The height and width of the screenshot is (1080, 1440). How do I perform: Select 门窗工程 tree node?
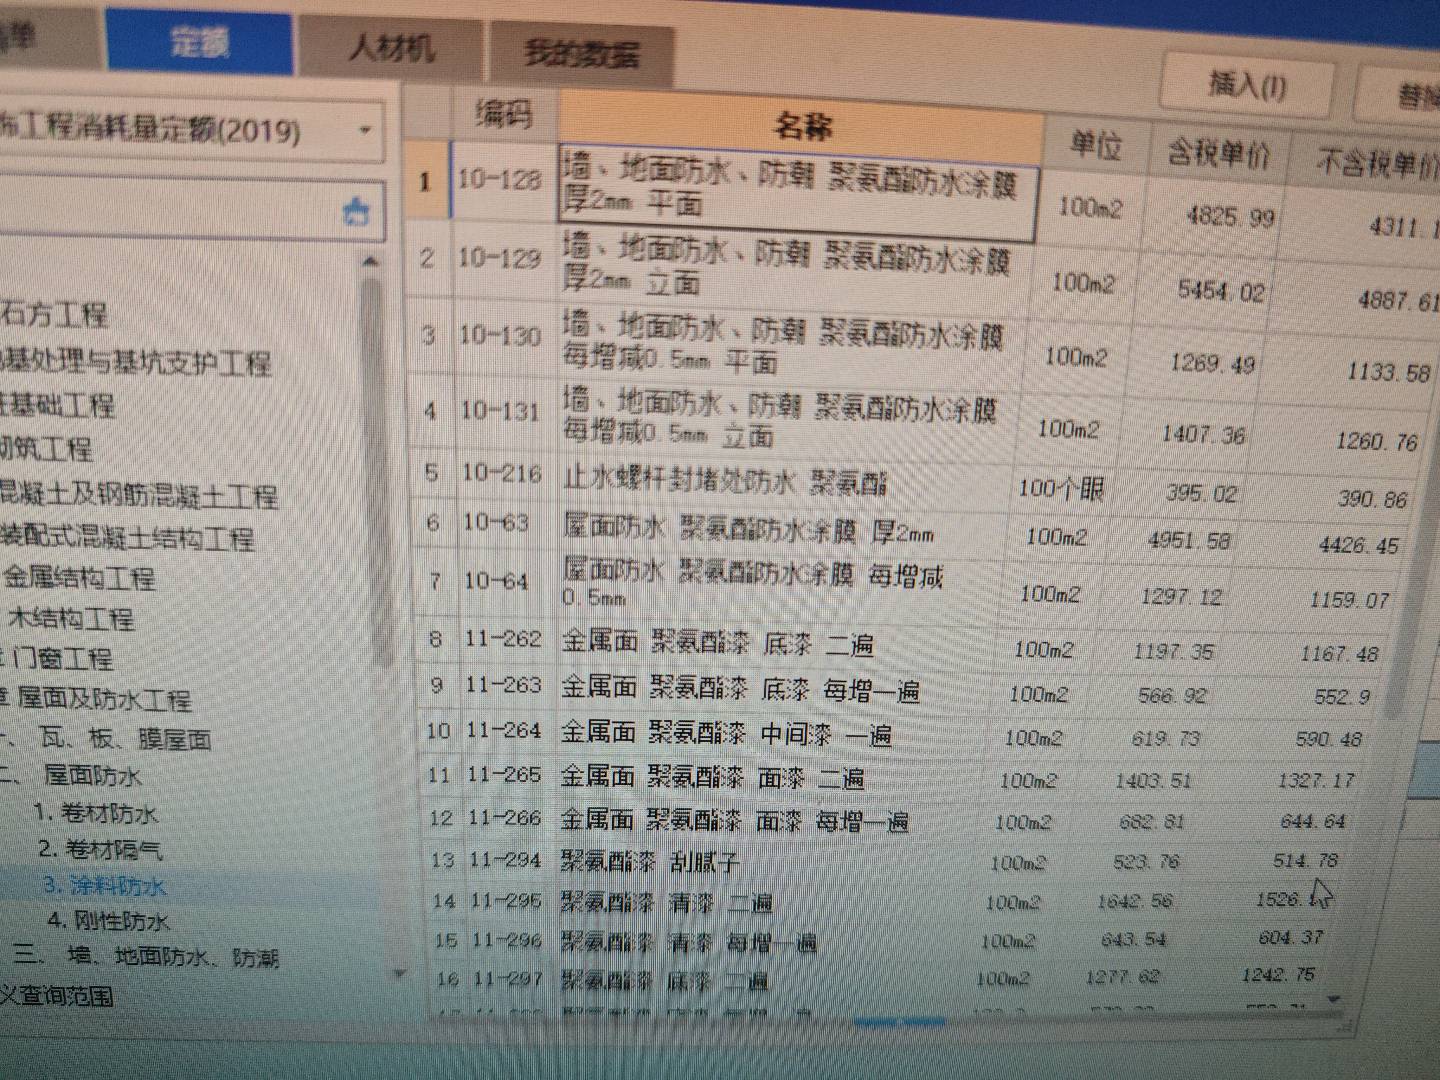click(x=62, y=658)
